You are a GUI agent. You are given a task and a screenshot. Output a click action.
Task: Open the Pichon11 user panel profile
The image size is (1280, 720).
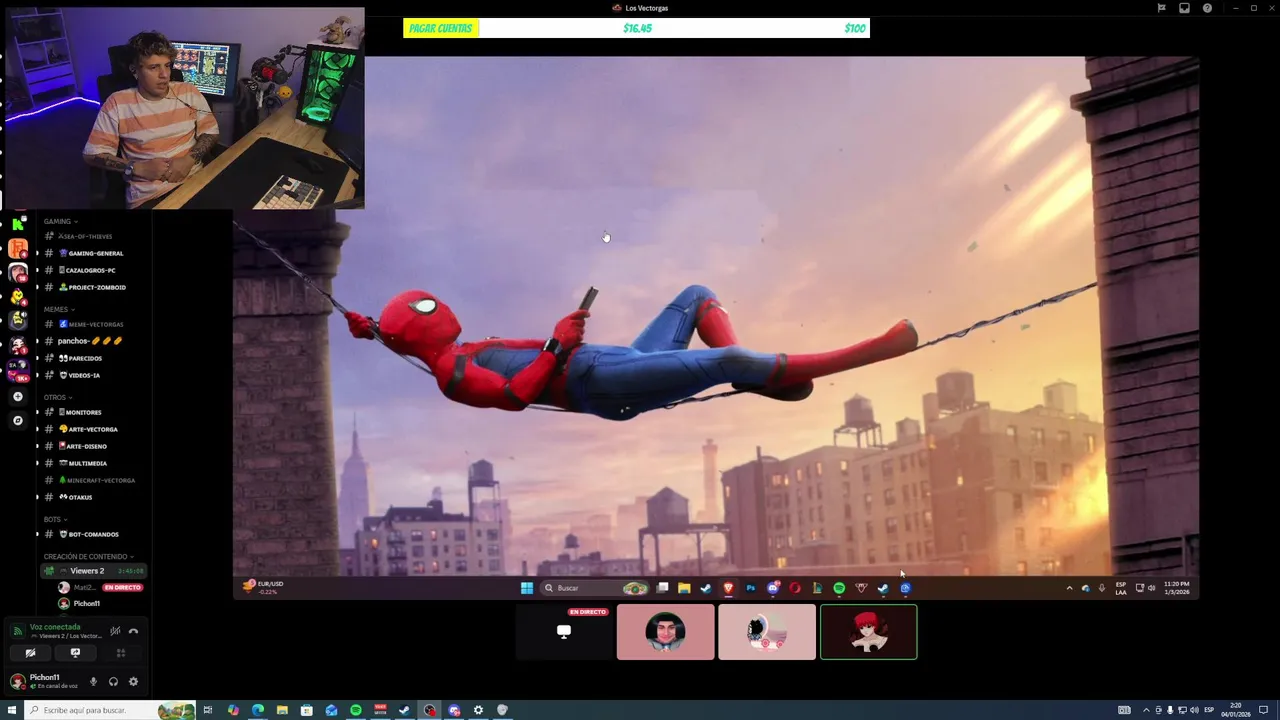click(45, 682)
